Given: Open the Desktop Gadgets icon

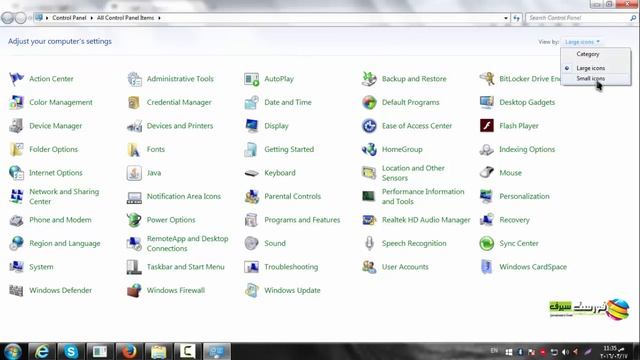Looking at the screenshot, I should pyautogui.click(x=487, y=102).
